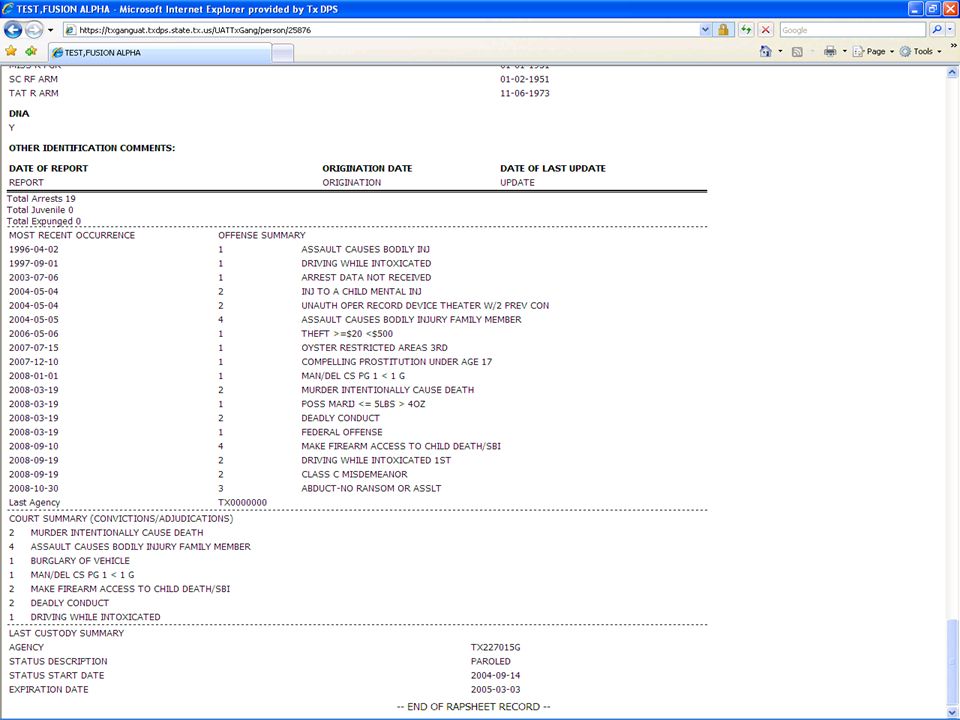Viewport: 960px width, 720px height.
Task: Click the 'TAT R ARM' entry
Action: (34, 93)
